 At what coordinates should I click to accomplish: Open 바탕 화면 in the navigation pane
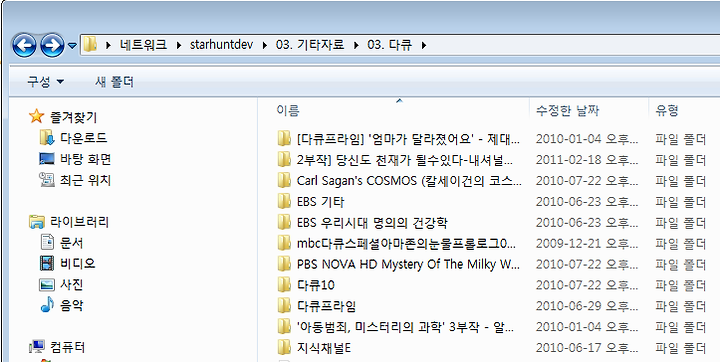coord(85,159)
